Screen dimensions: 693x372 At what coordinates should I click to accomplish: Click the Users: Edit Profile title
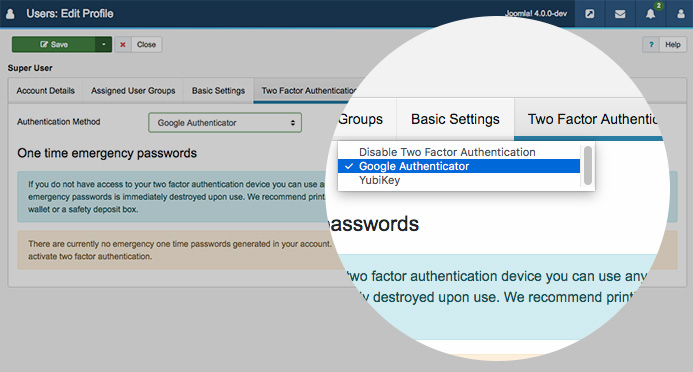[70, 14]
